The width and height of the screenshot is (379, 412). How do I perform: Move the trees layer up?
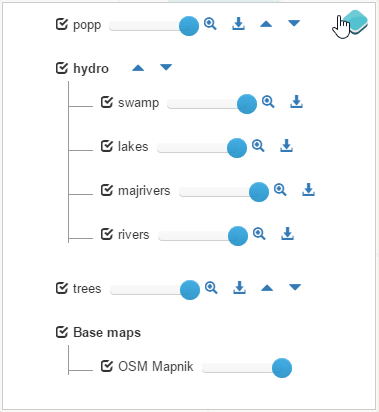(x=267, y=288)
